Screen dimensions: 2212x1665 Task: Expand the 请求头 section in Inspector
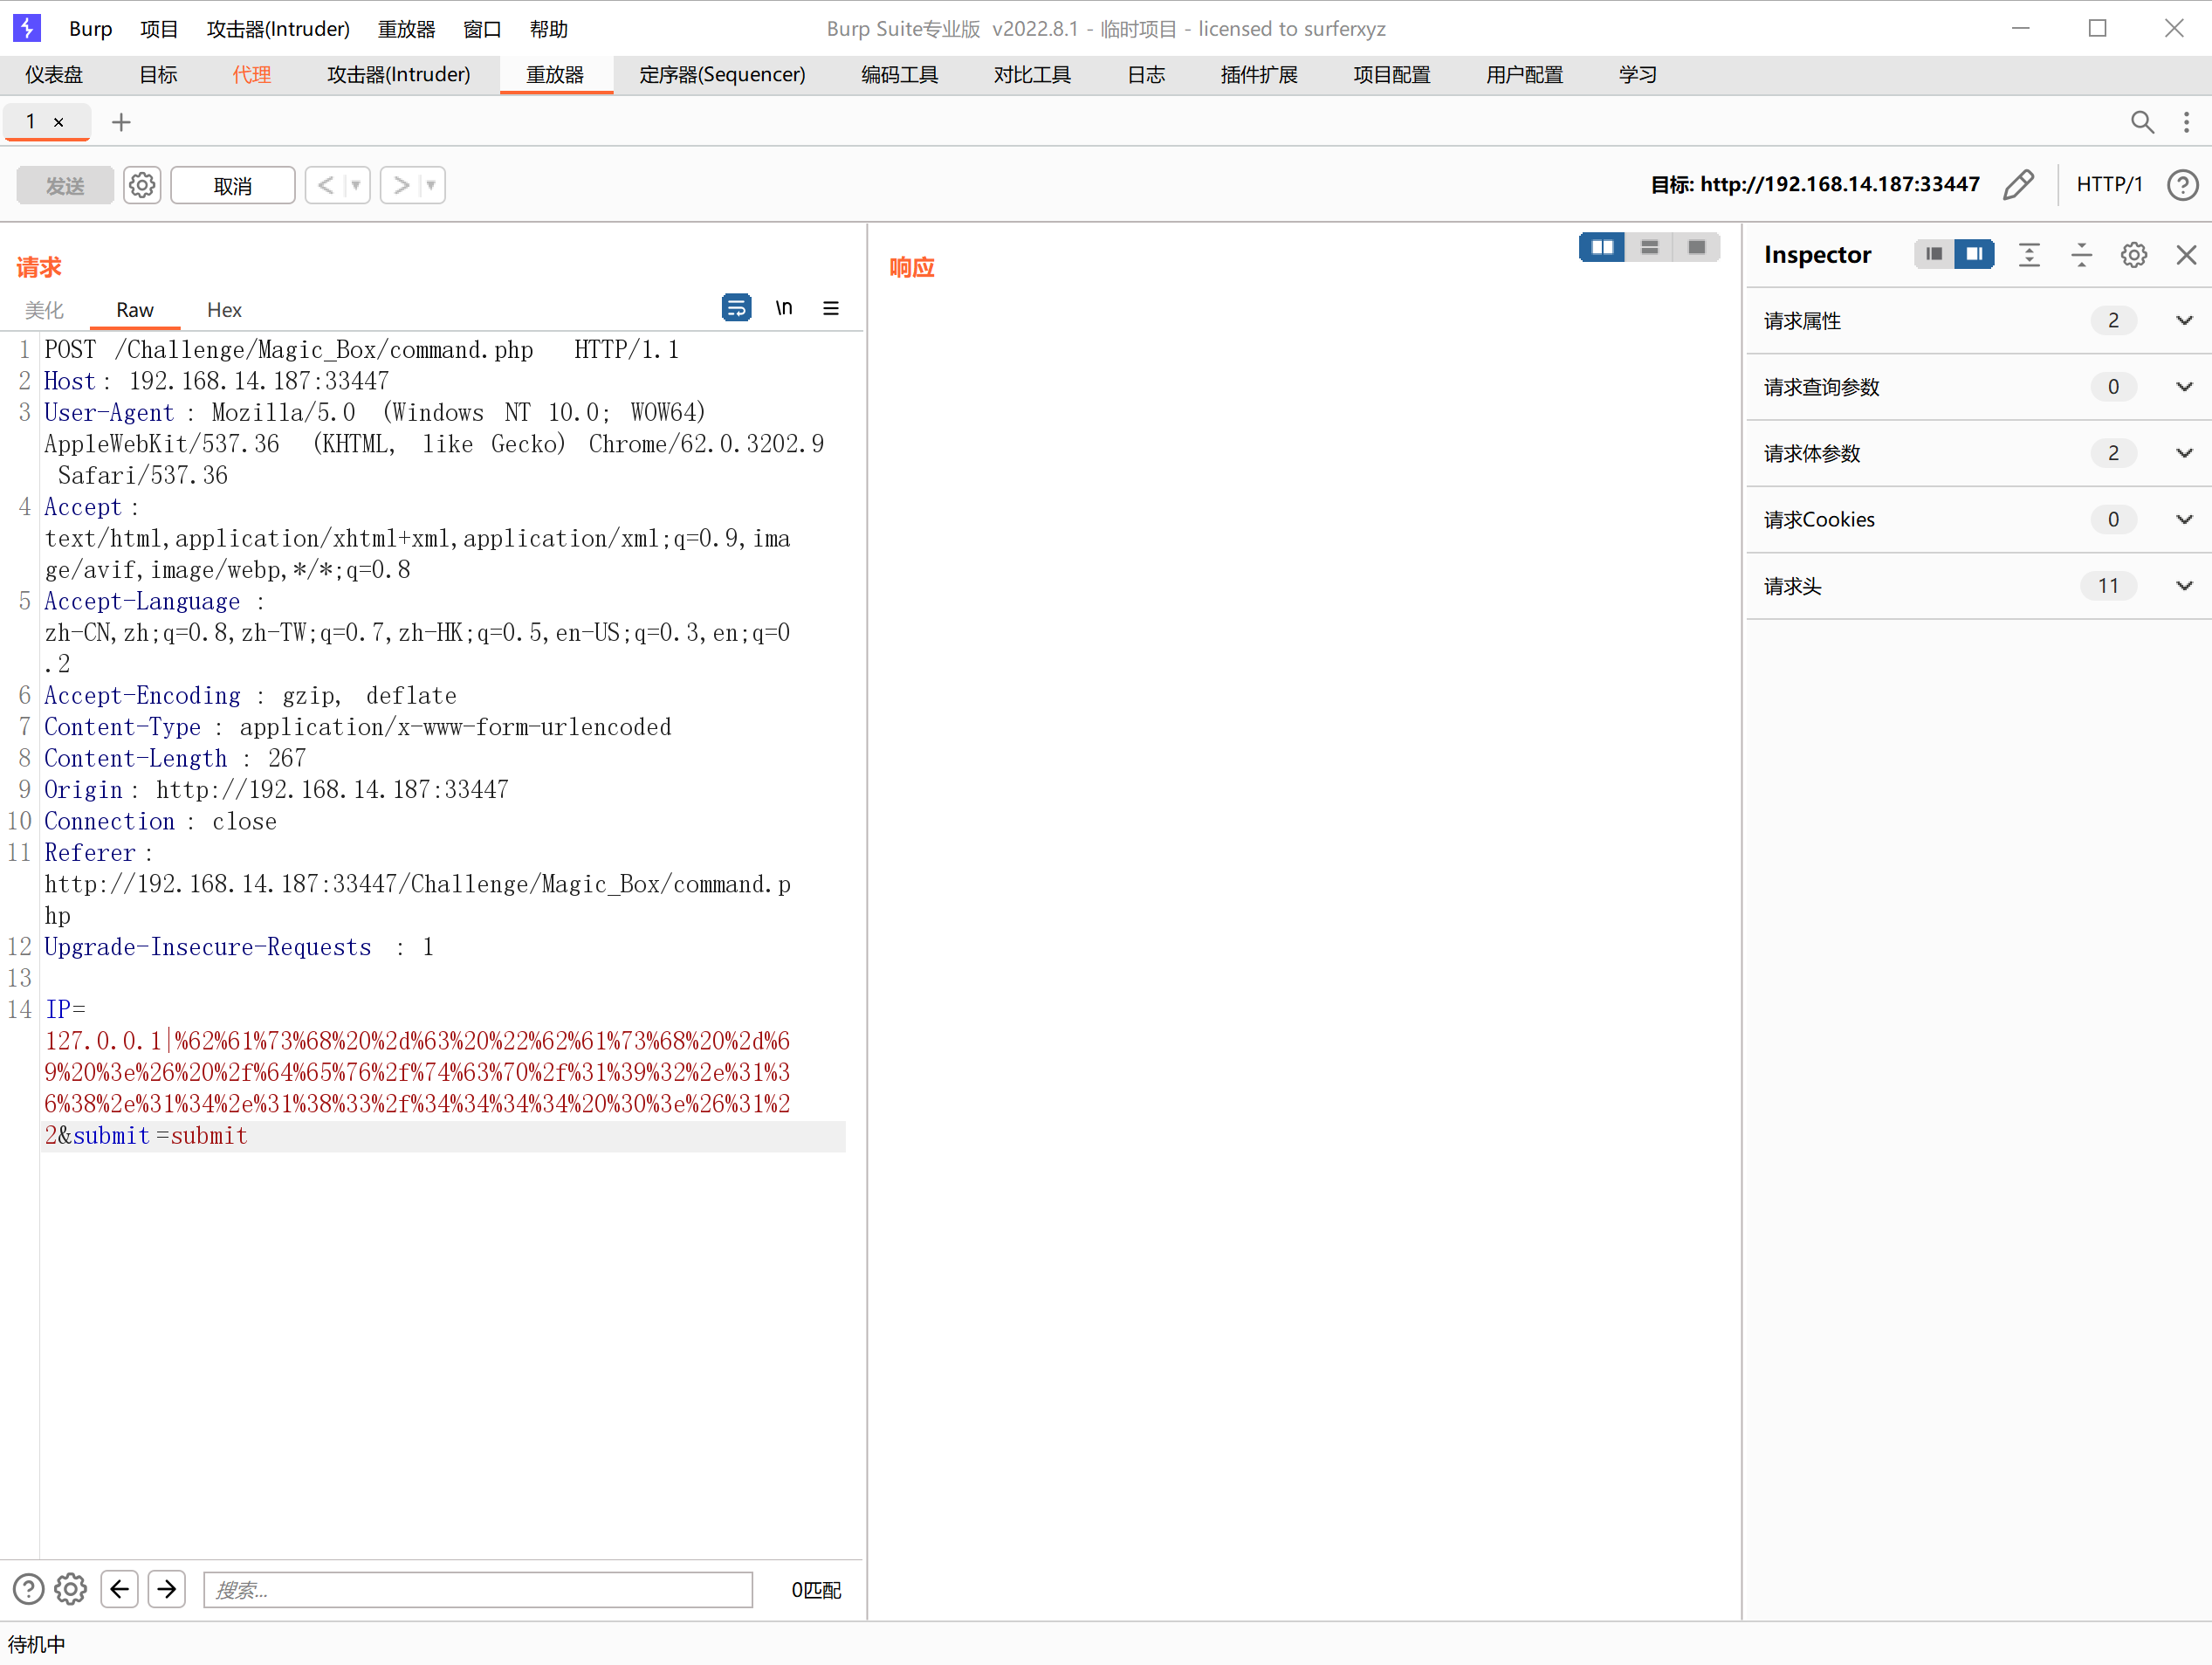[2184, 586]
